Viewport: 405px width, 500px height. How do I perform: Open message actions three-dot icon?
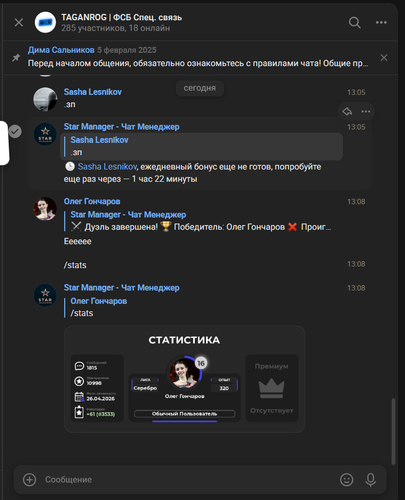(366, 111)
